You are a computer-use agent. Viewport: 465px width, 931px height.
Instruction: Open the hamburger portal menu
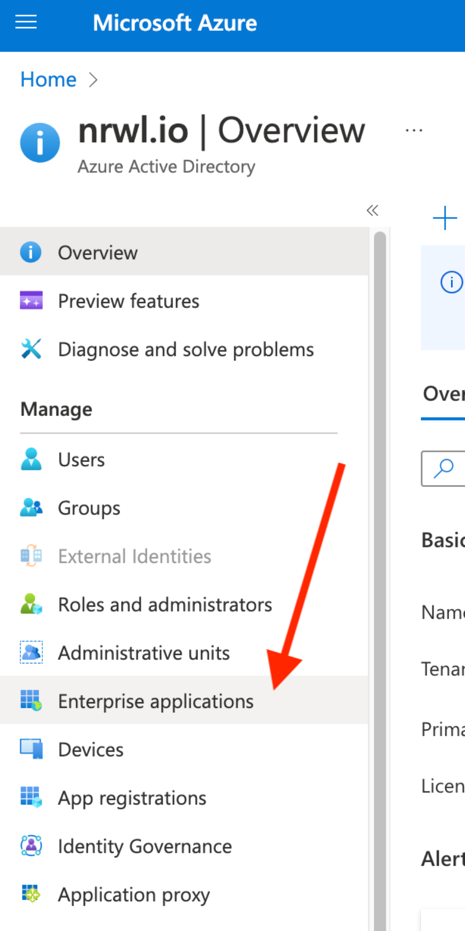(x=26, y=23)
